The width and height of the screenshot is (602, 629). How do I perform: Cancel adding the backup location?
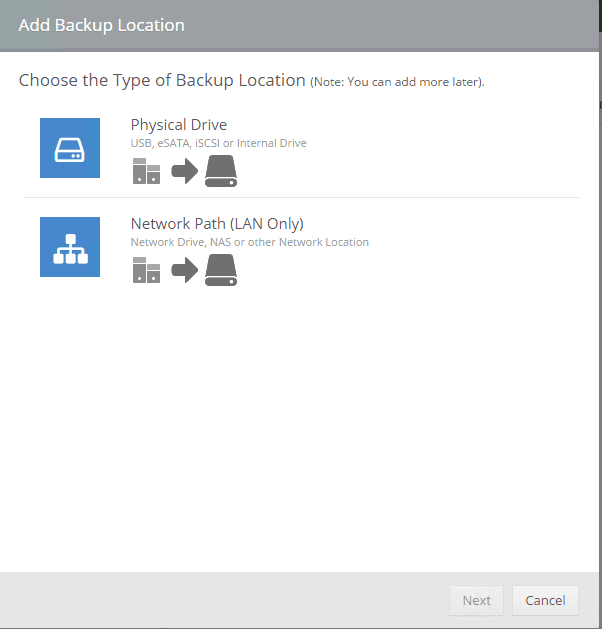[545, 600]
